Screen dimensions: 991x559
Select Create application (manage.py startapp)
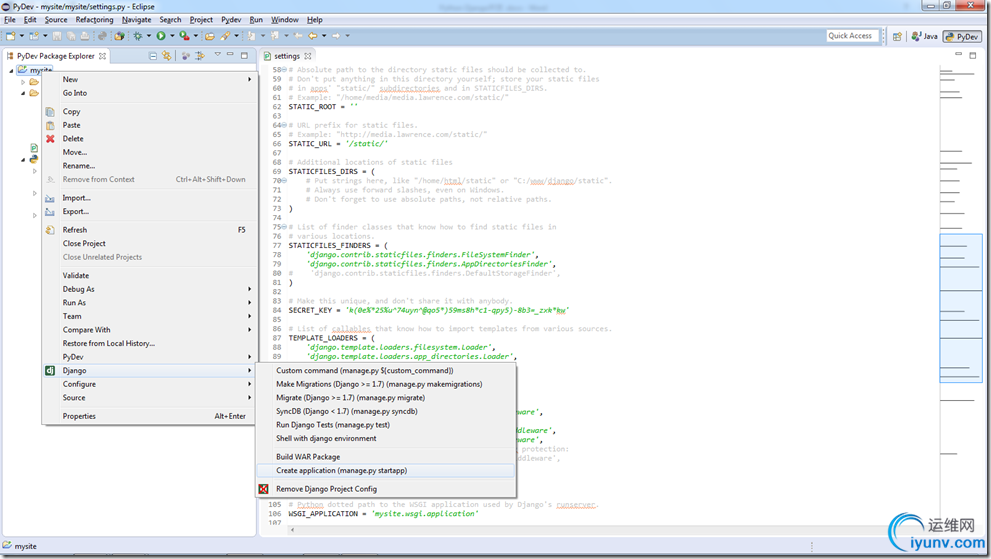tap(386, 470)
